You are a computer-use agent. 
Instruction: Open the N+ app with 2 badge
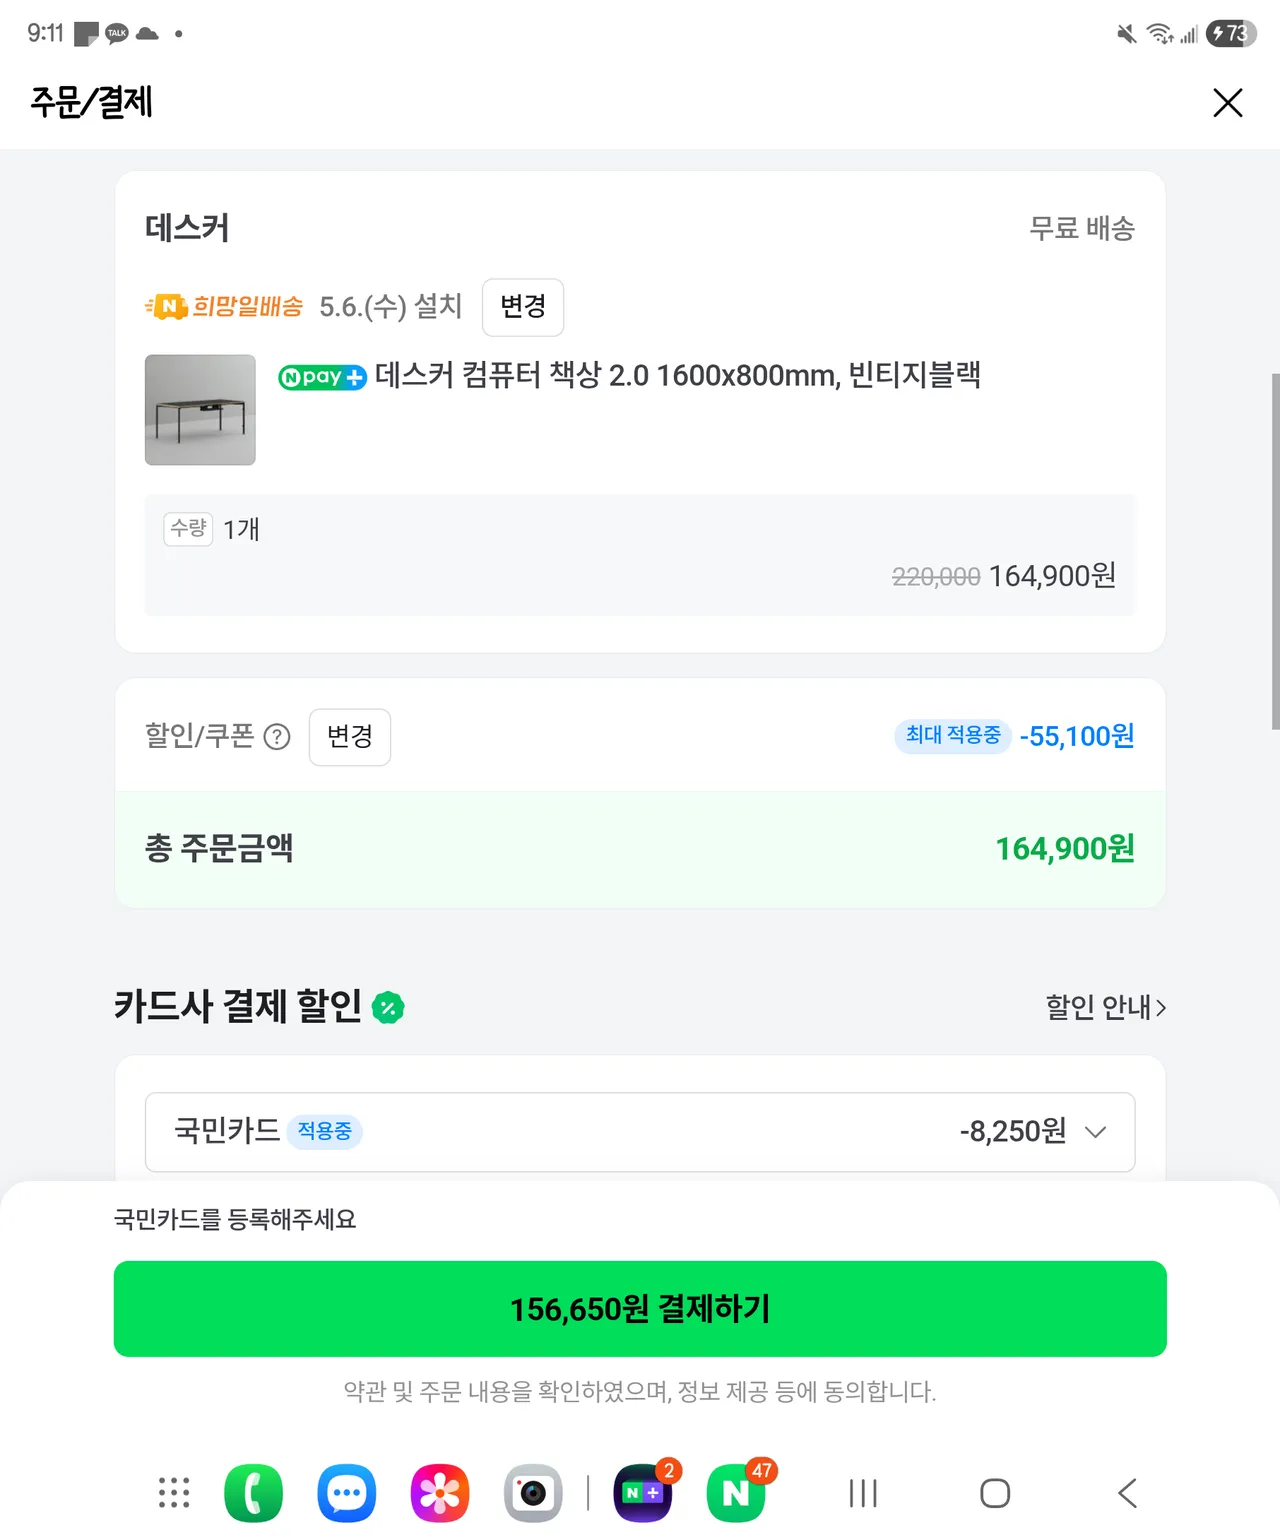tap(642, 1493)
